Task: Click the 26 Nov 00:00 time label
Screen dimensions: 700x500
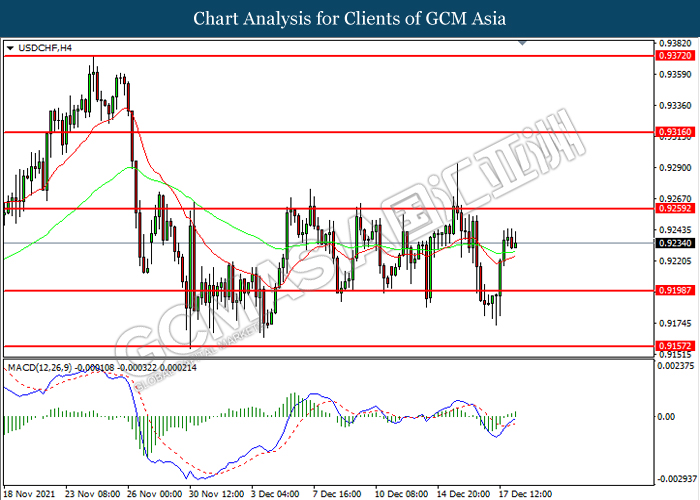Action: point(154,494)
